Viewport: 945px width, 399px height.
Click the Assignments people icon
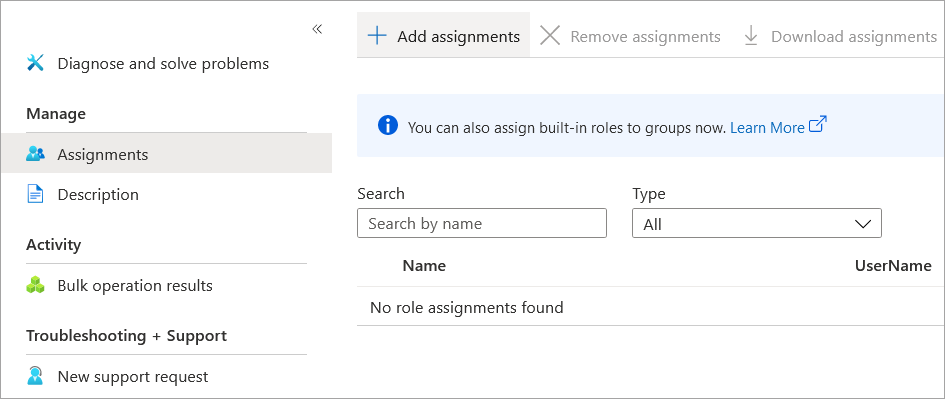36,154
